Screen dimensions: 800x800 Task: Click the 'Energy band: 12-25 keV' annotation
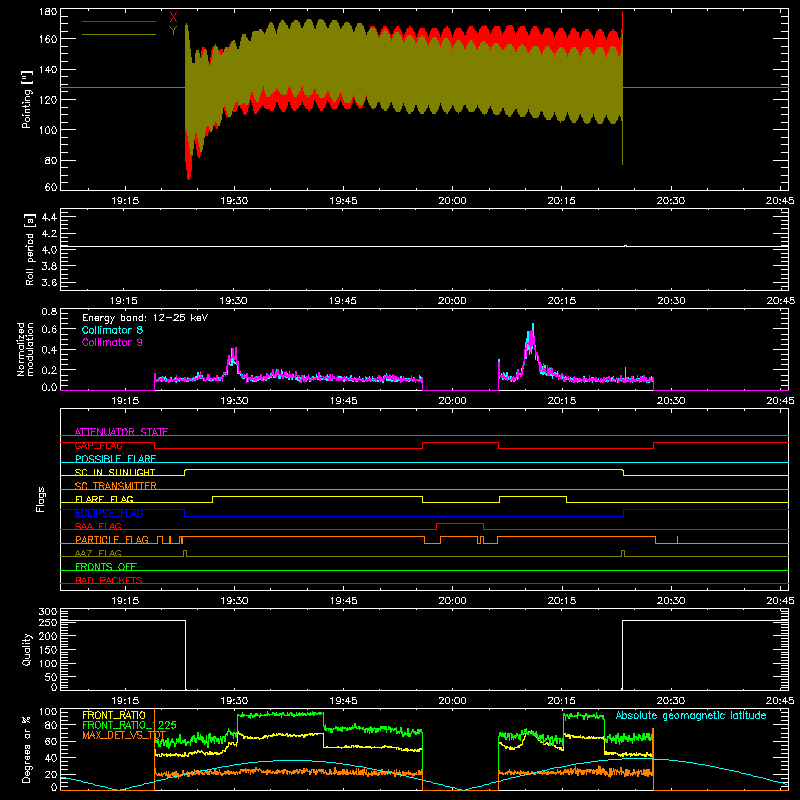pyautogui.click(x=145, y=318)
